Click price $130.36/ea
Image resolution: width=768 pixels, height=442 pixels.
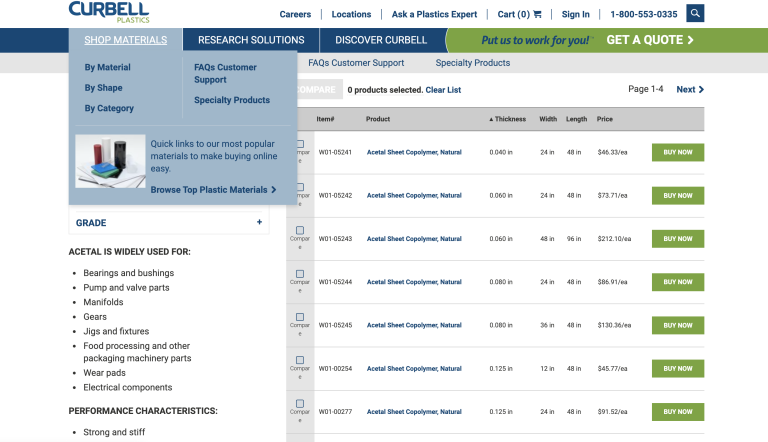(x=614, y=325)
